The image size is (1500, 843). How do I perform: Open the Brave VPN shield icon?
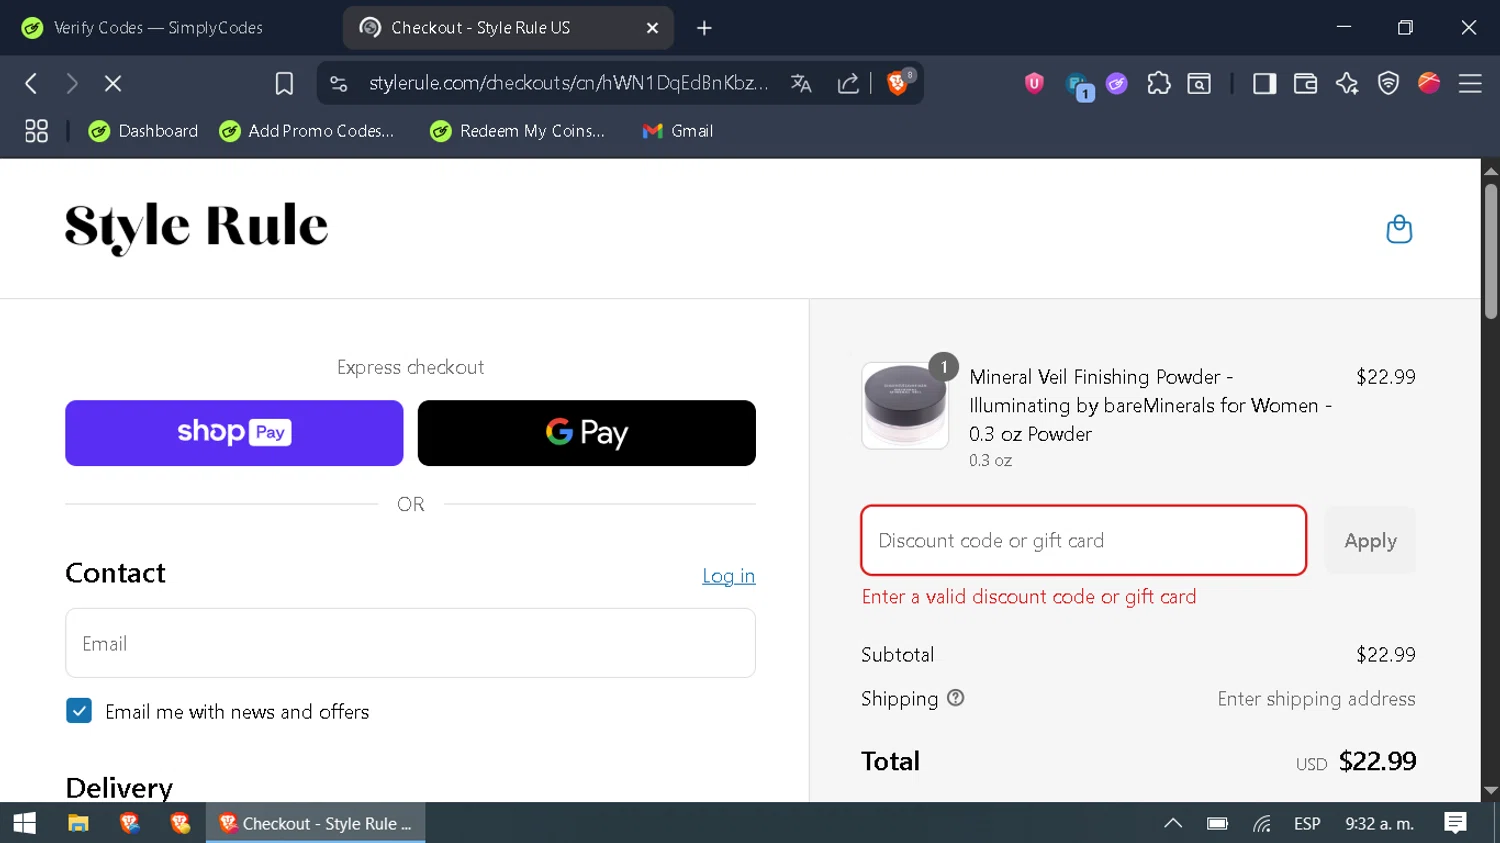[x=1388, y=84]
